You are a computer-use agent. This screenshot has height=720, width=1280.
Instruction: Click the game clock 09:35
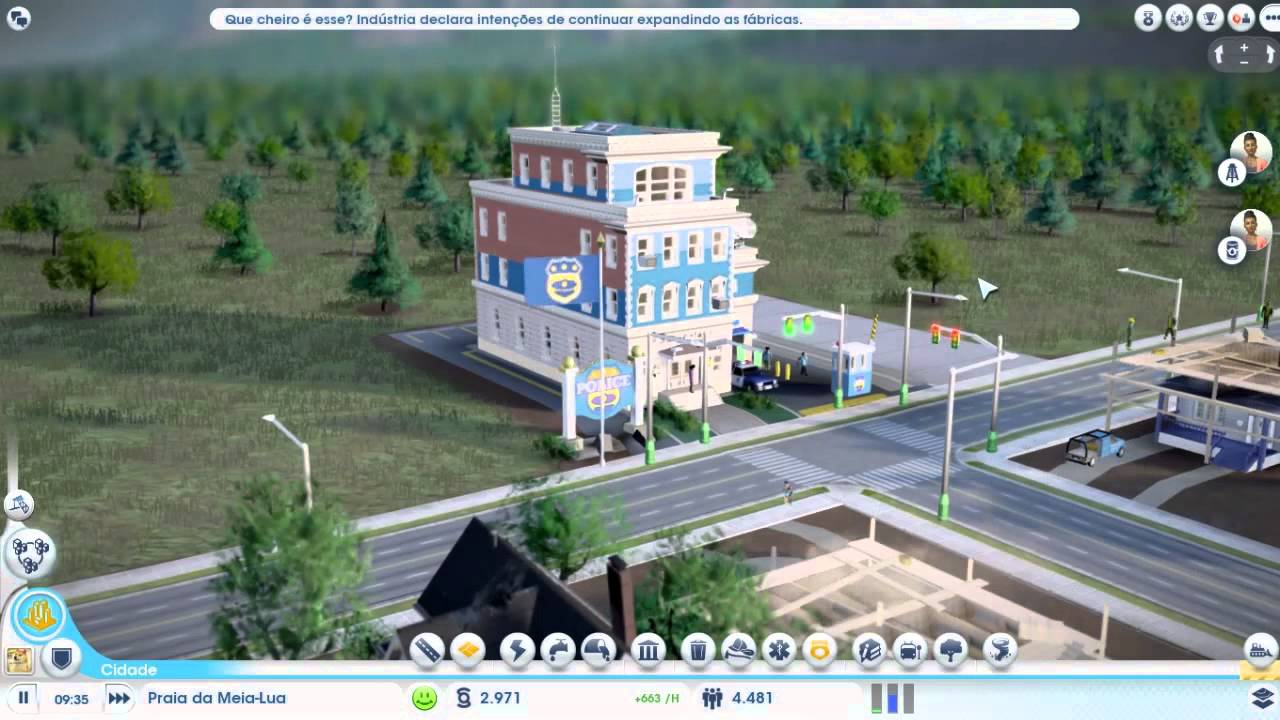pyautogui.click(x=71, y=699)
